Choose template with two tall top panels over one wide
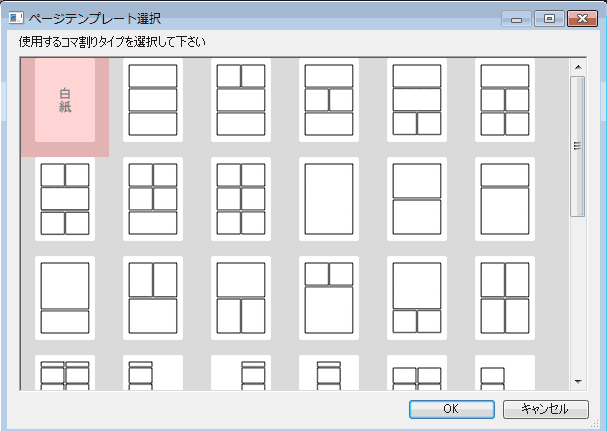The width and height of the screenshot is (607, 431). tap(153, 298)
